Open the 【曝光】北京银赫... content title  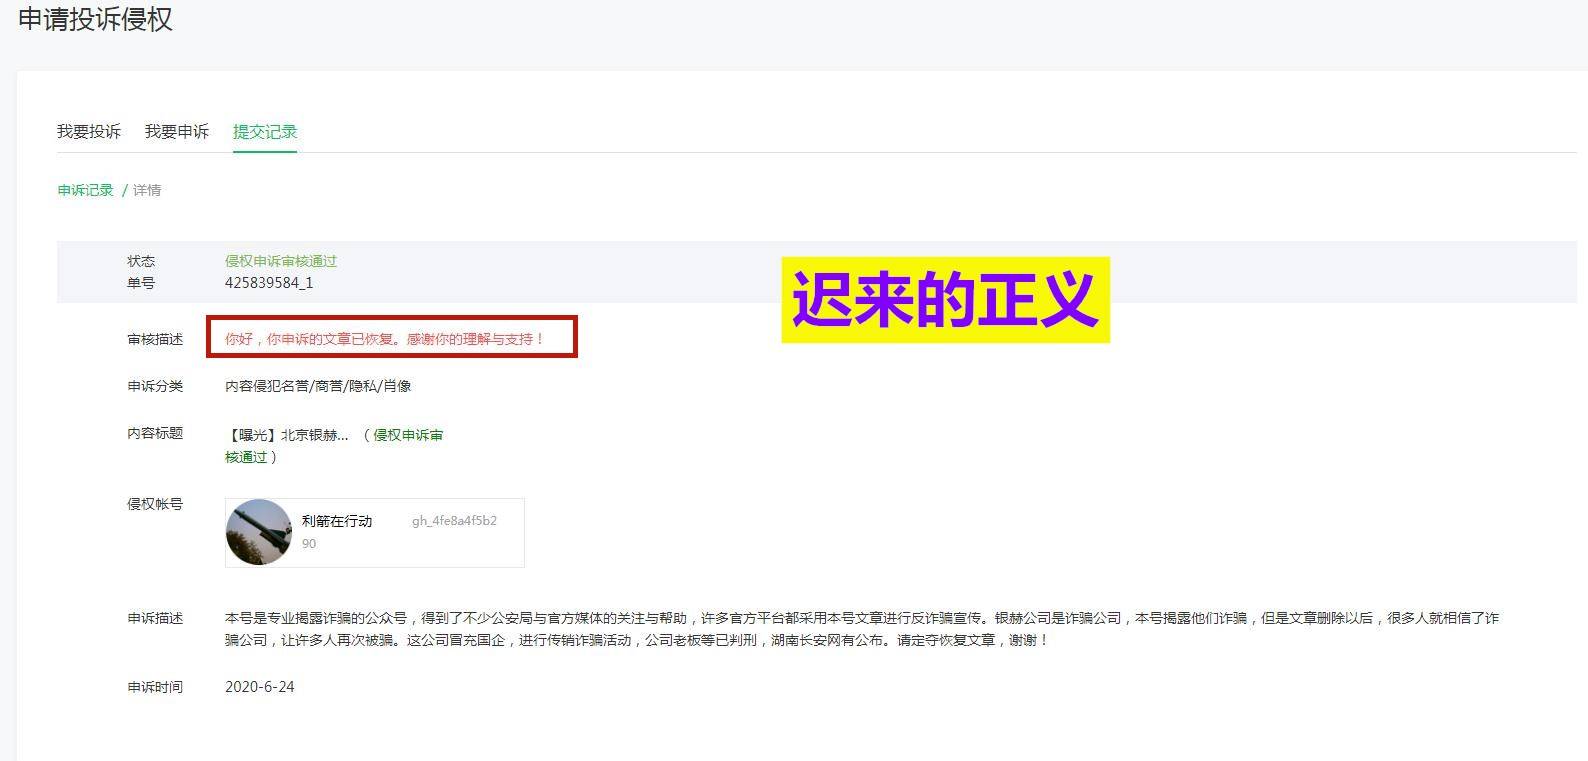pyautogui.click(x=289, y=435)
